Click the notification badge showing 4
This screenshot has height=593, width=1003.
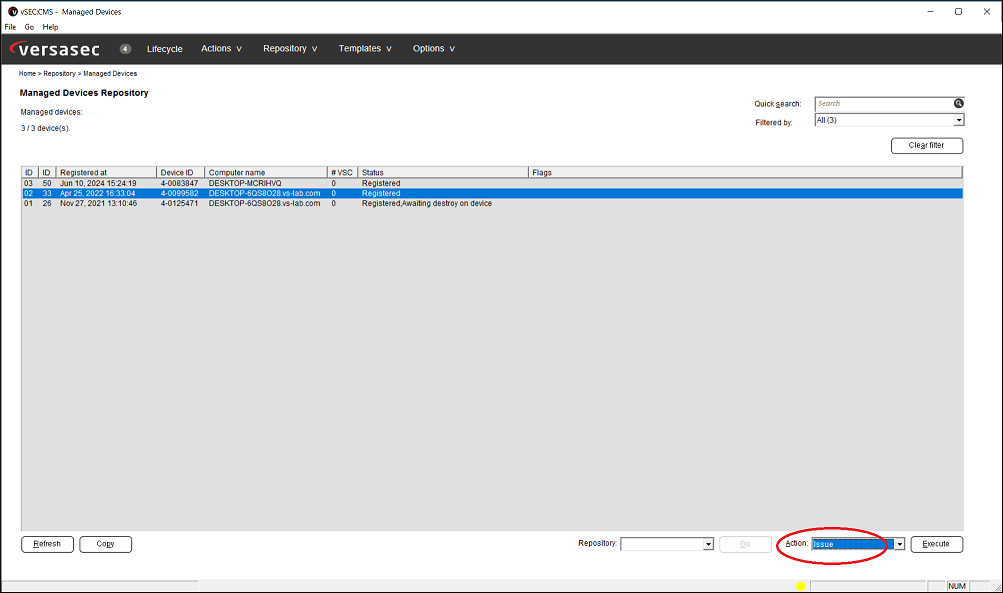pyautogui.click(x=125, y=49)
